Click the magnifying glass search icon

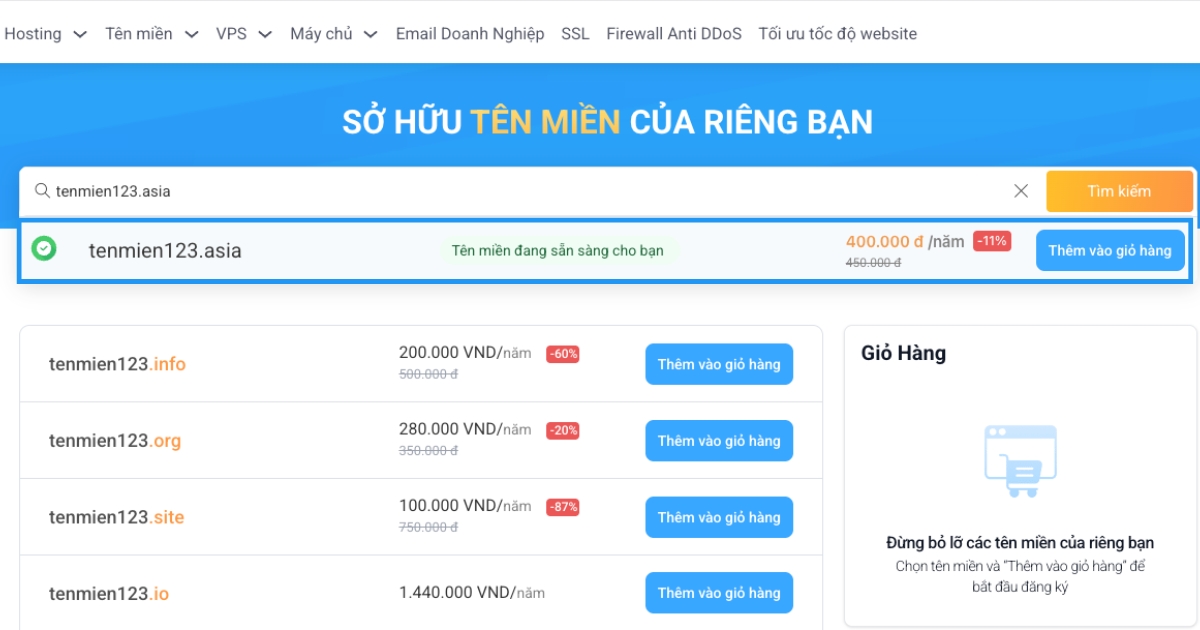tap(41, 190)
